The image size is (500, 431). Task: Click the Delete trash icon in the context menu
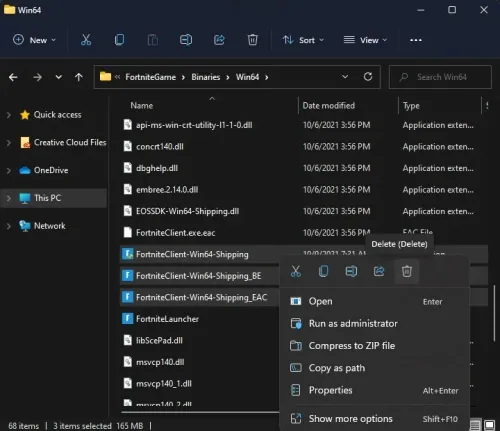[x=407, y=271]
